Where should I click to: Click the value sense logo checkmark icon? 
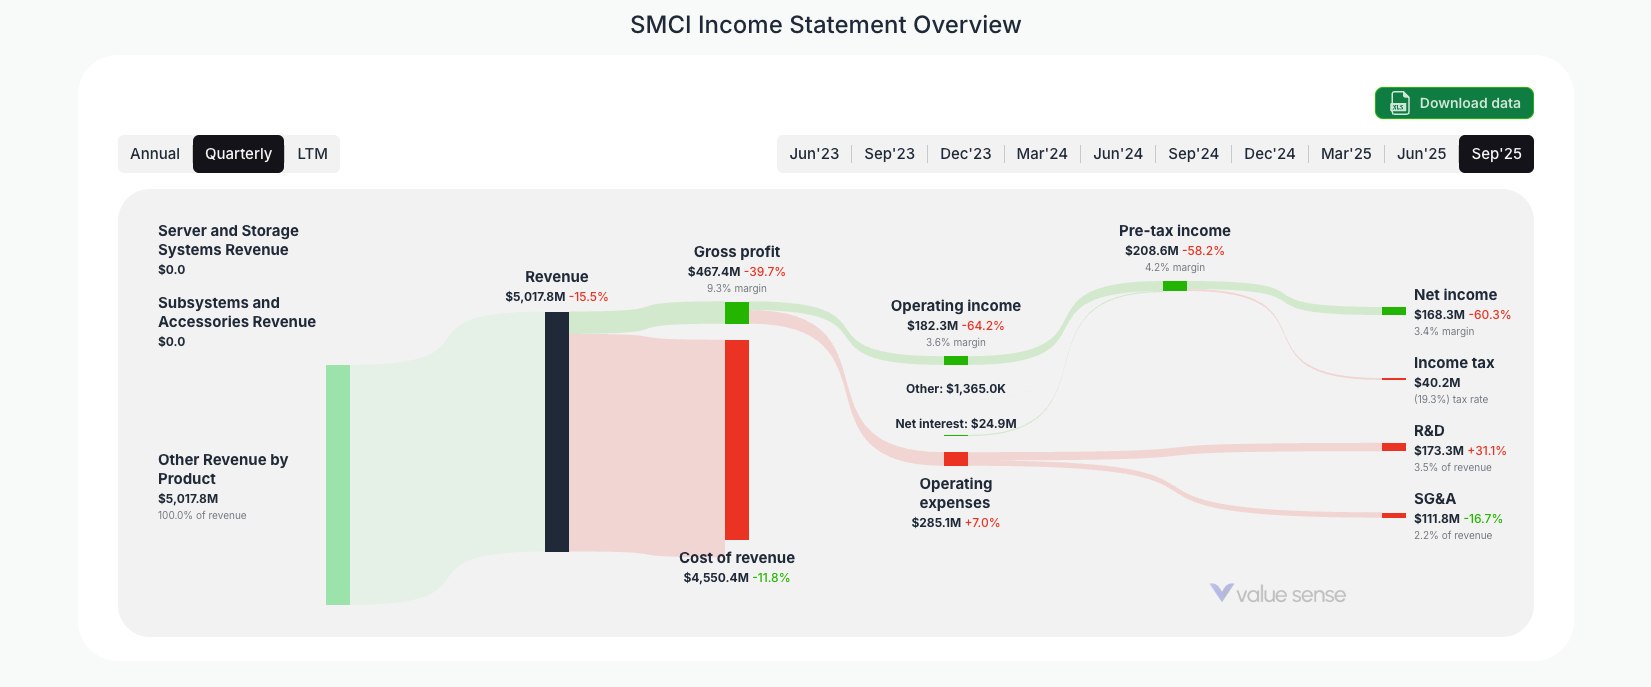[x=1220, y=592]
